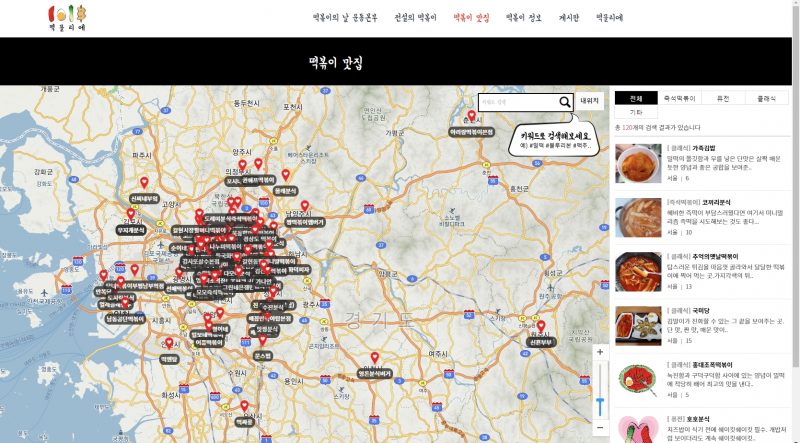Select the 기타 category tab
Viewport: 800px width, 443px height.
(636, 112)
